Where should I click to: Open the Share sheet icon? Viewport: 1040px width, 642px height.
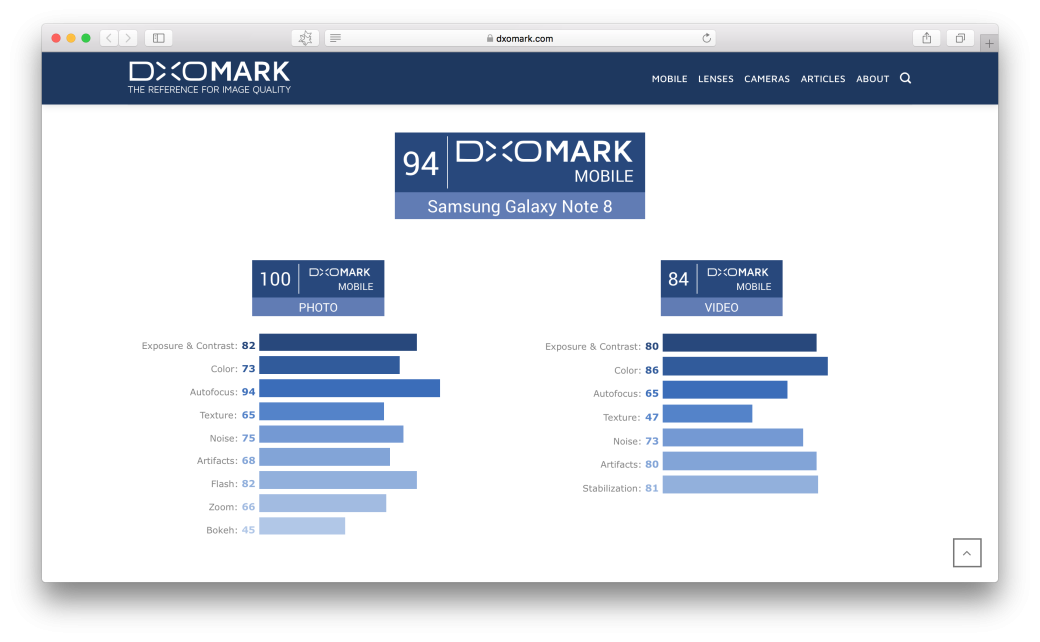[926, 38]
